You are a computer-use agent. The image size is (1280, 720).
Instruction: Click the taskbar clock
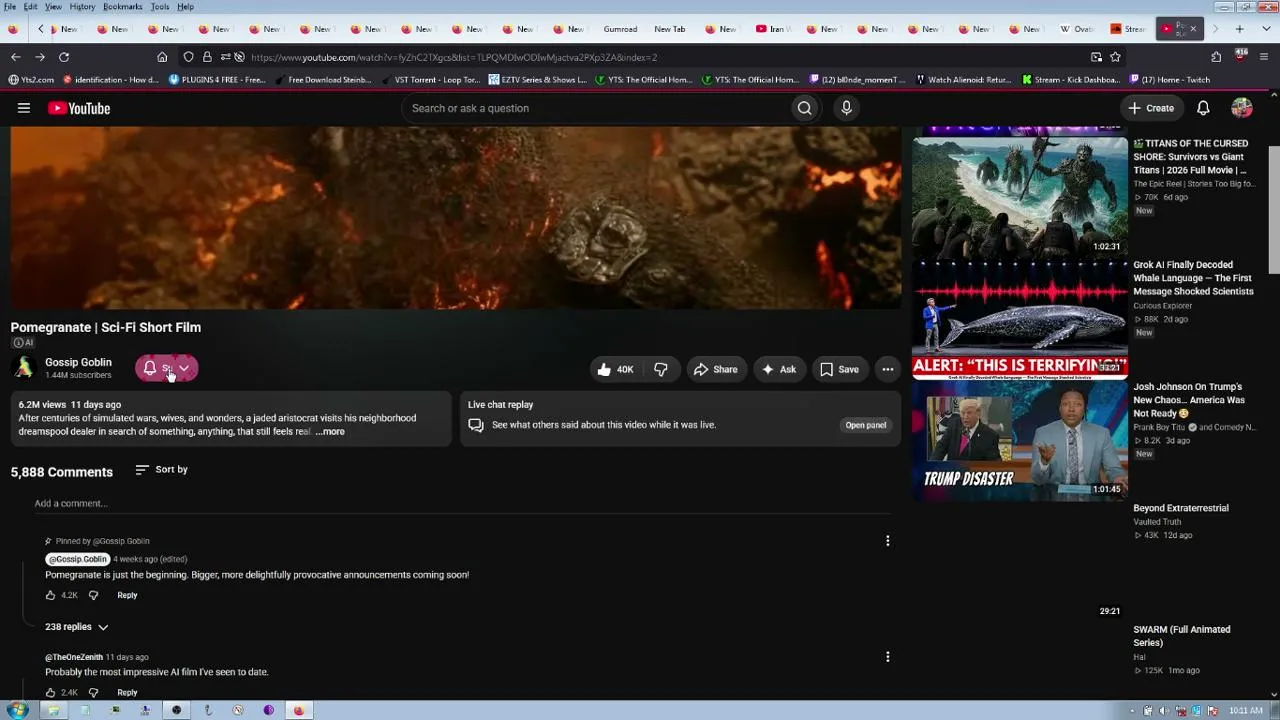(x=1246, y=711)
